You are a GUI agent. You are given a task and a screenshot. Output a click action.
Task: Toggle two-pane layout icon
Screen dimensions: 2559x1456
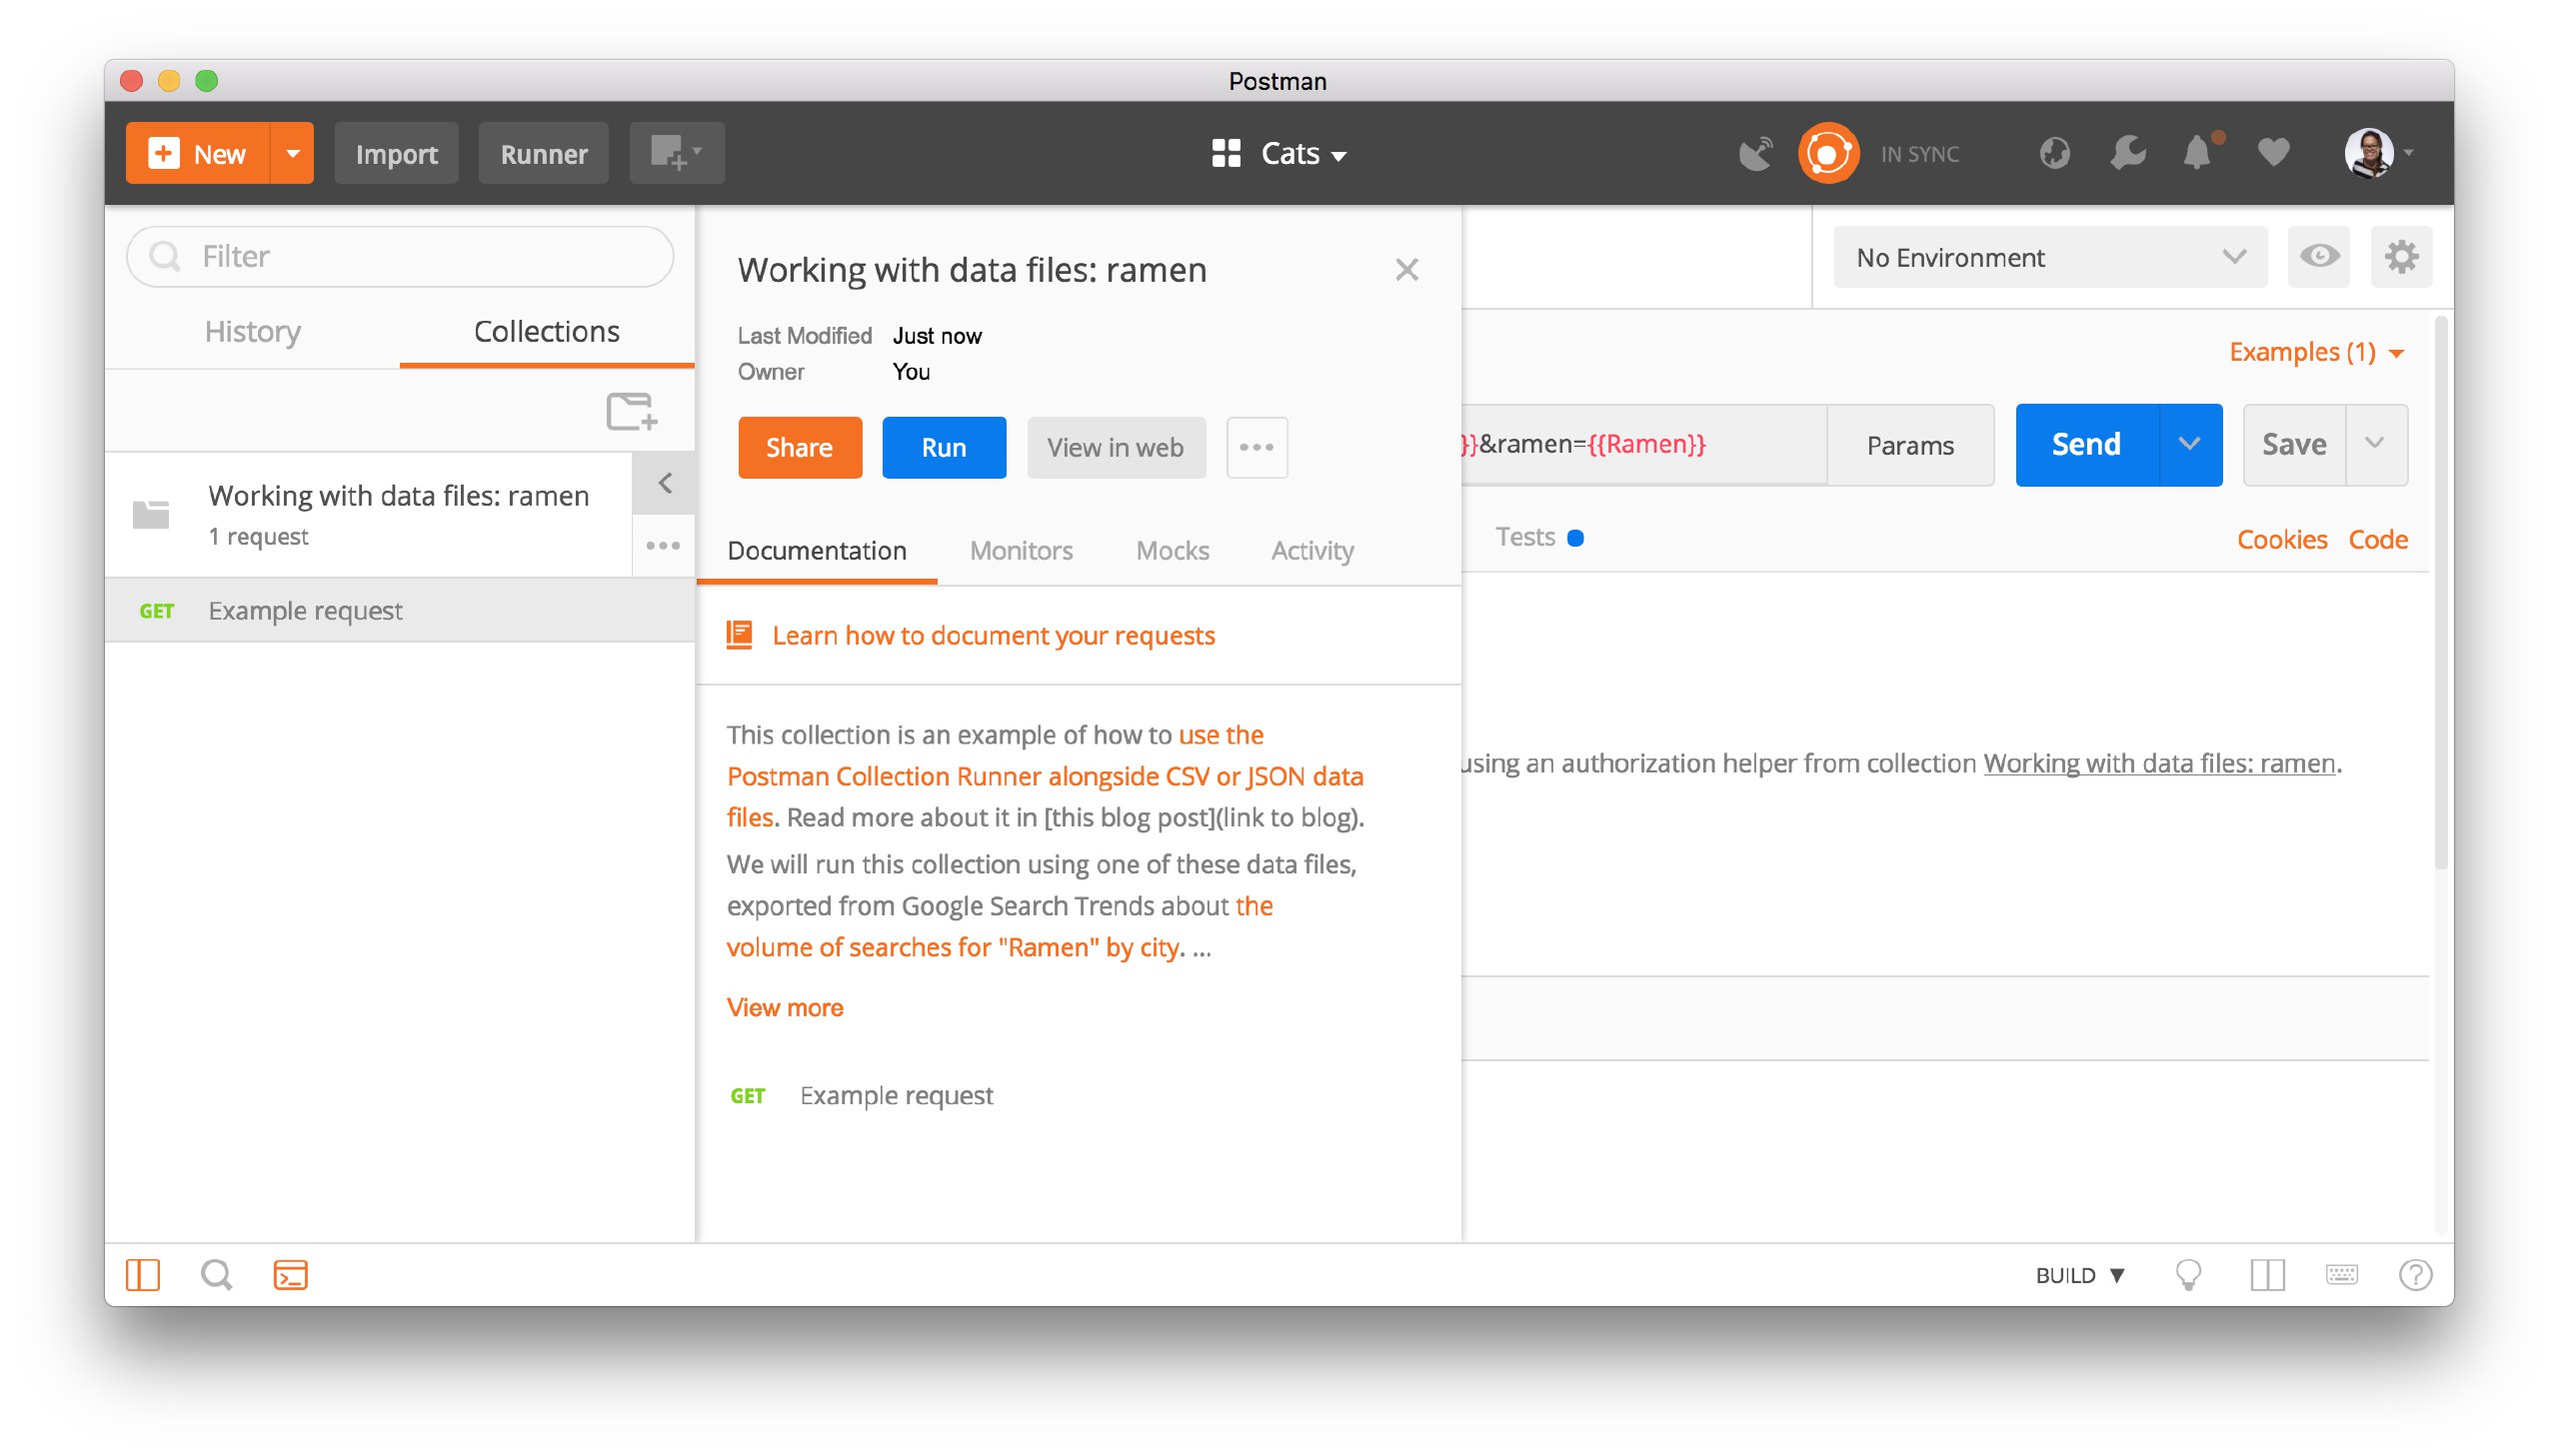click(x=2266, y=1275)
